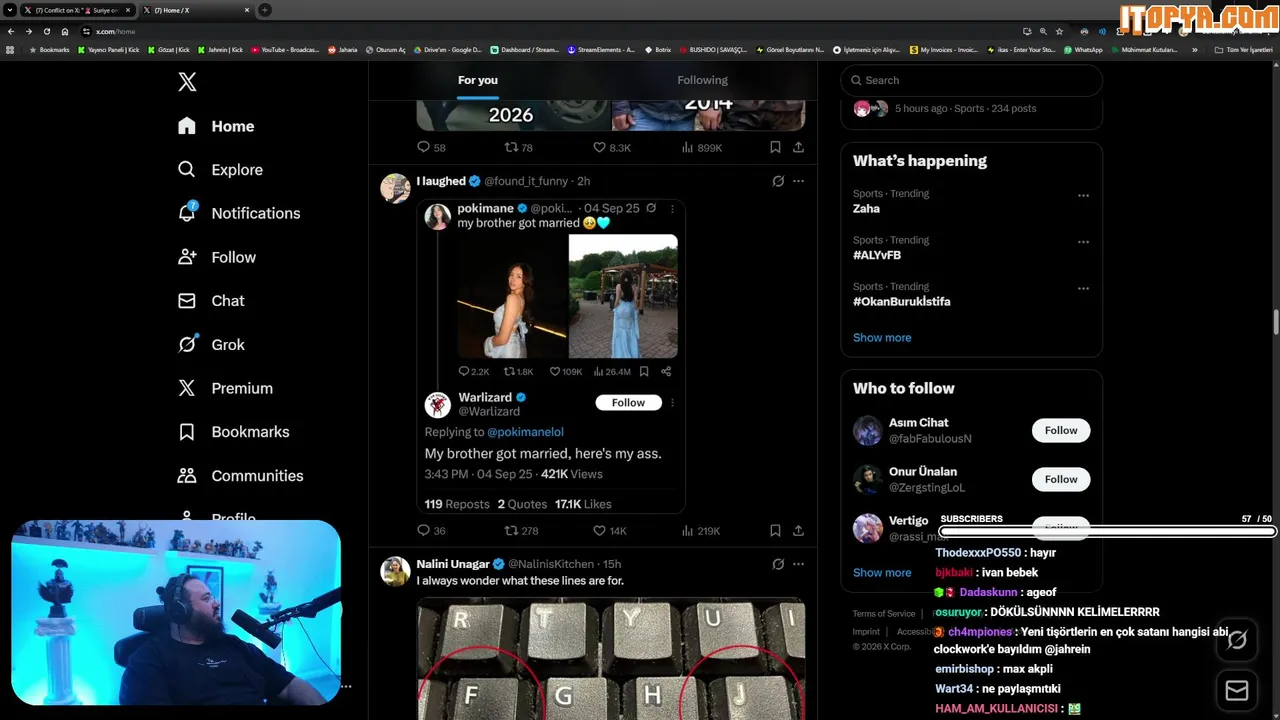The height and width of the screenshot is (720, 1280).
Task: Open the keyboard photo in Nalini's post
Action: [611, 658]
